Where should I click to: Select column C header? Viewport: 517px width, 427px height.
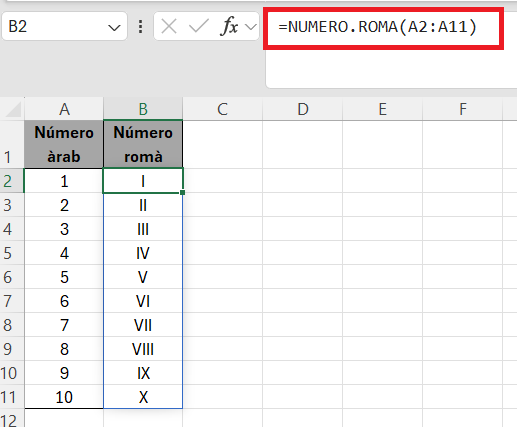tap(223, 109)
